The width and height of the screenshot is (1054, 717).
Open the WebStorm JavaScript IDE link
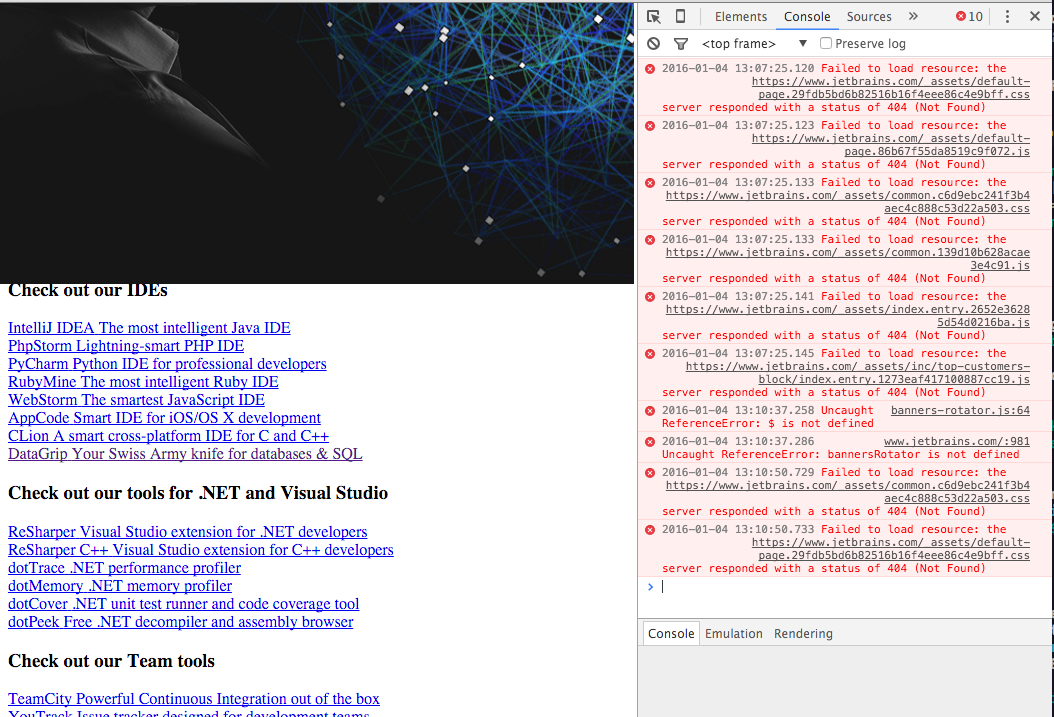pos(136,400)
